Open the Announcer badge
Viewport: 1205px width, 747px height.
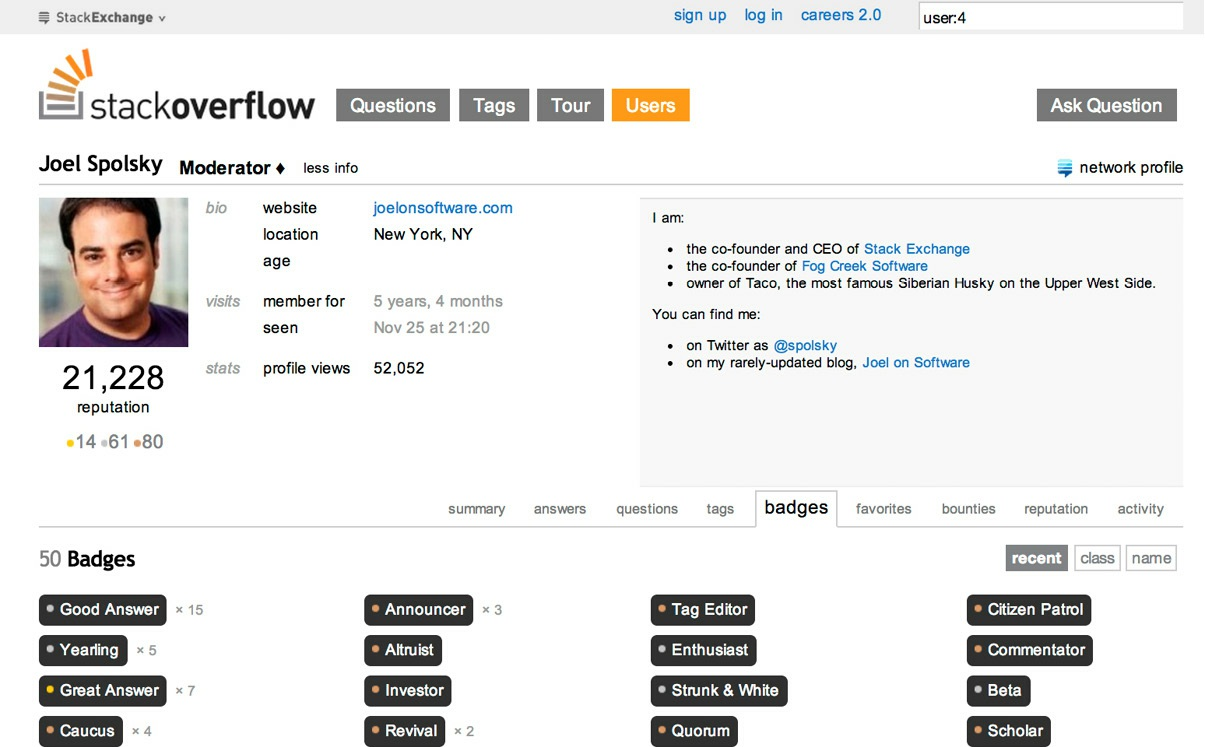(x=419, y=610)
